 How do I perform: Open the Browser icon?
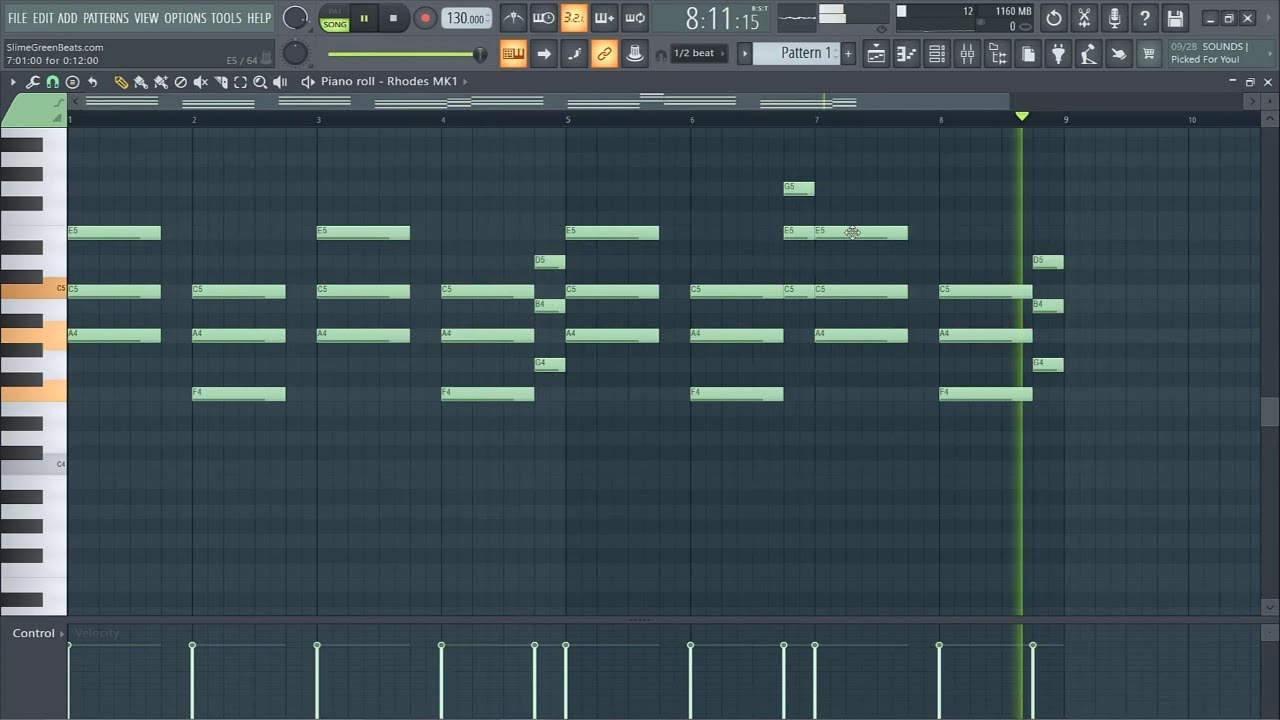coord(997,54)
